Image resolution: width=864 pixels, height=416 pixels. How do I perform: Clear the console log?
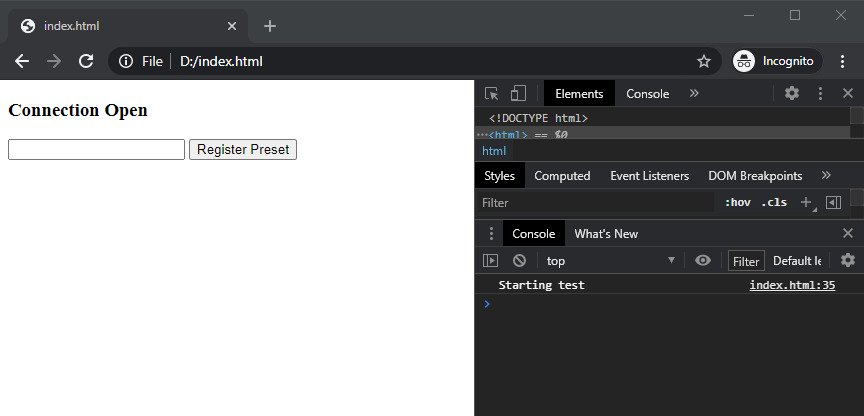click(x=519, y=261)
